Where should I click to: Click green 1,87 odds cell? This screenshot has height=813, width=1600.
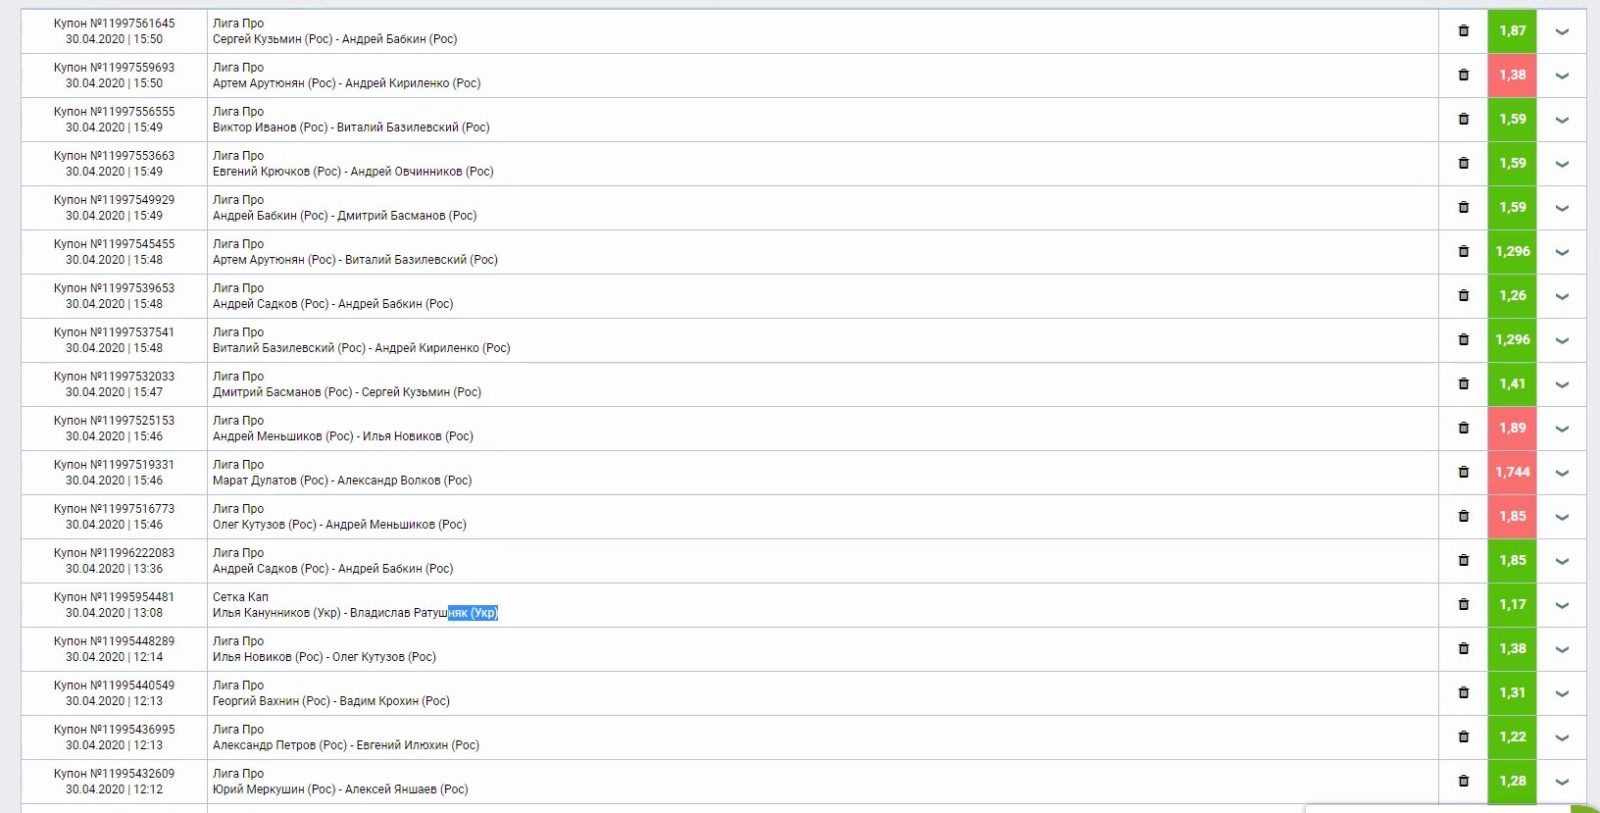[x=1512, y=31]
